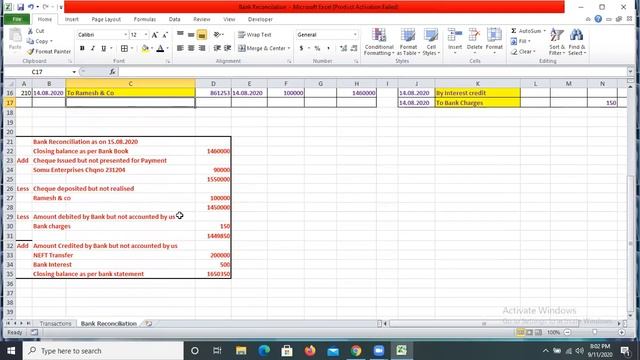Toggle Wrap Text
Screen dimensions: 640x360
pos(255,35)
